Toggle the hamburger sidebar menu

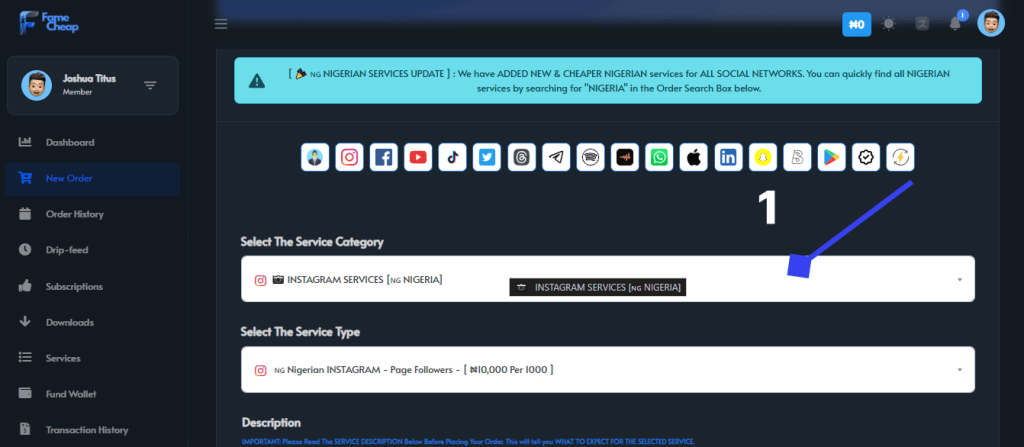pos(221,24)
